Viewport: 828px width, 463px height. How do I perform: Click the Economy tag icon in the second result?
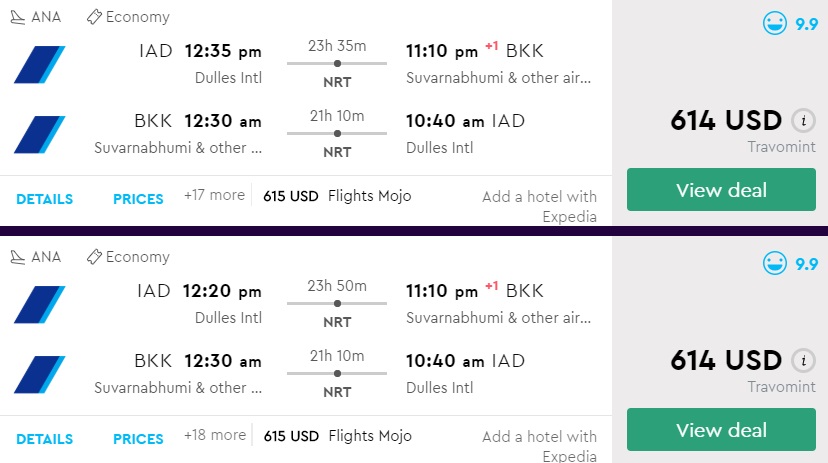pyautogui.click(x=95, y=257)
